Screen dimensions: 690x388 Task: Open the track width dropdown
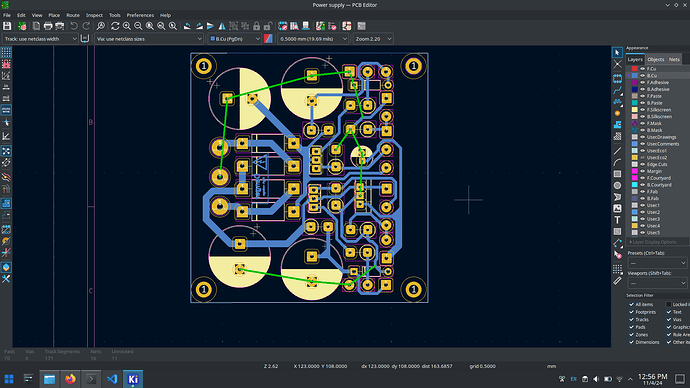40,39
